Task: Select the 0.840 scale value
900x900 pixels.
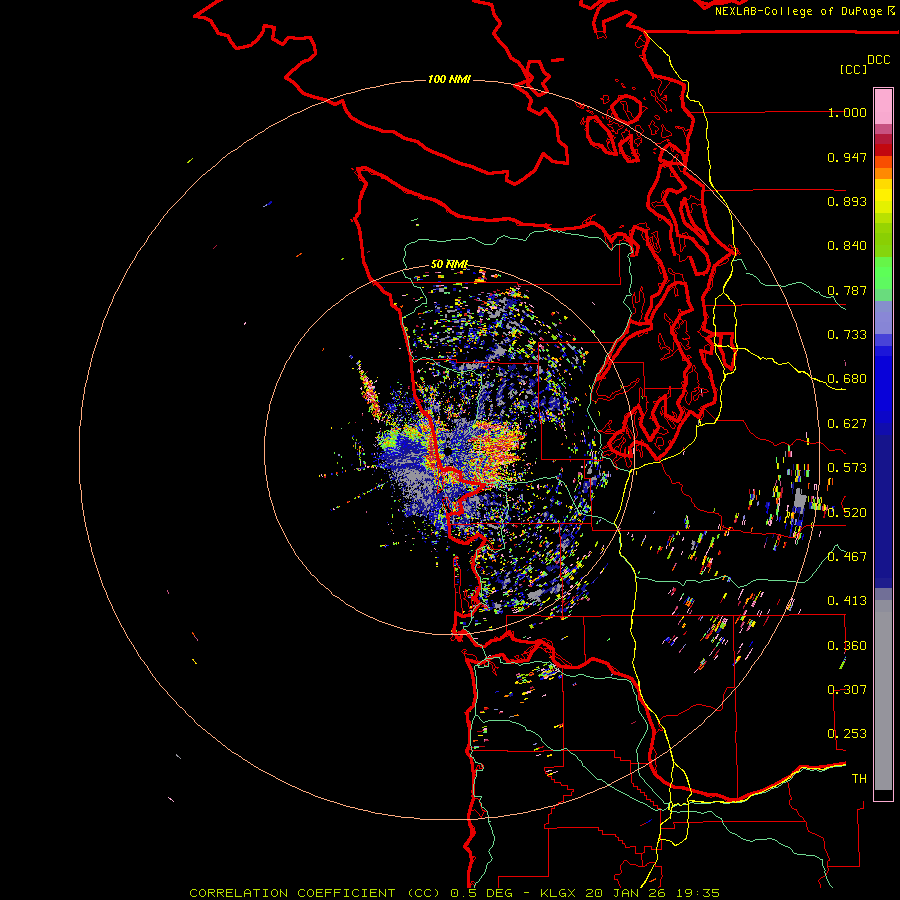Action: click(847, 246)
